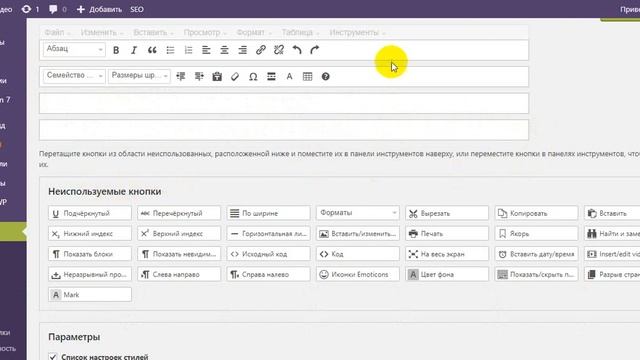Select the Цвет фона button
This screenshot has height=360, width=640.
pyautogui.click(x=447, y=274)
